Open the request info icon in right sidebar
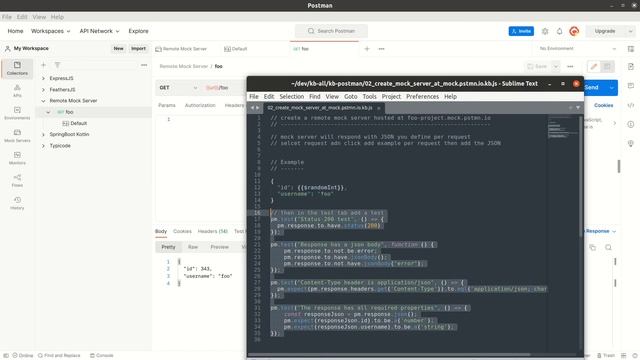The width and height of the screenshot is (640, 360). 631,124
